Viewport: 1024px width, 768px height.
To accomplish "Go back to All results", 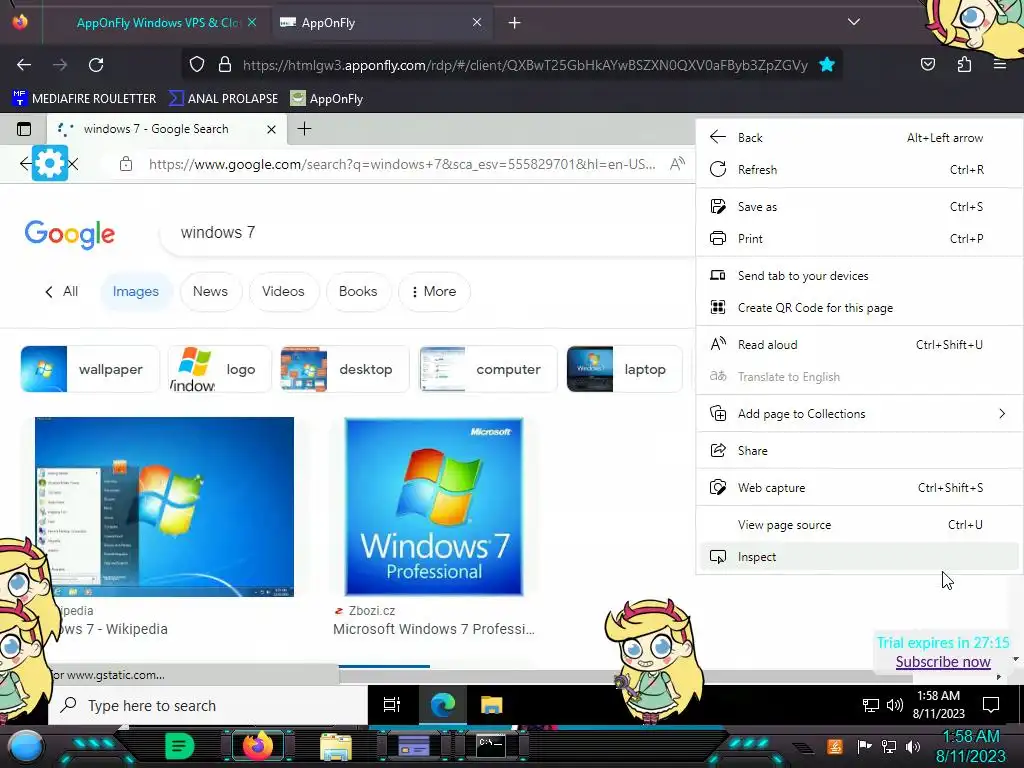I will [61, 291].
